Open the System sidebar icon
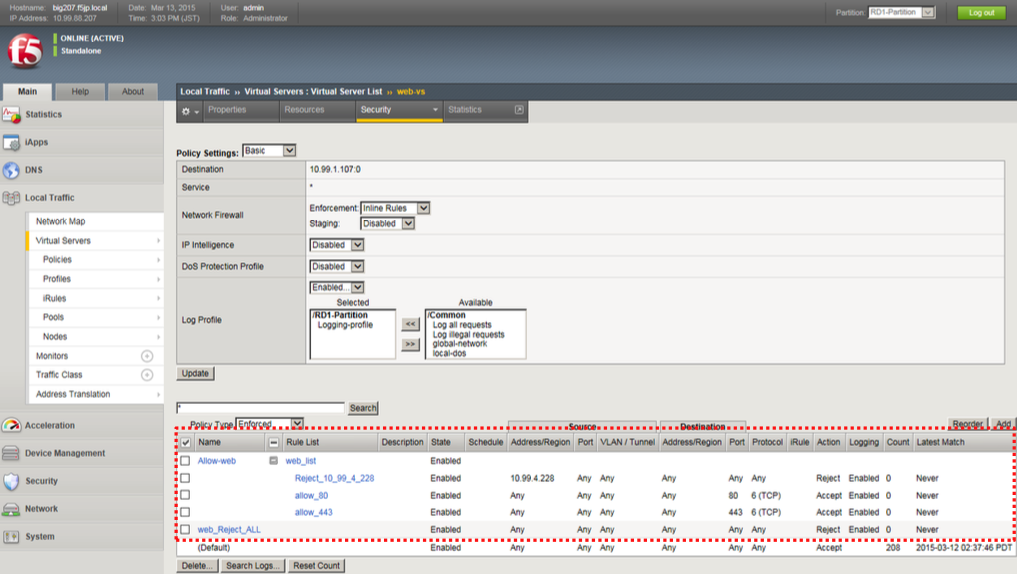The height and width of the screenshot is (574, 1017). 11,537
